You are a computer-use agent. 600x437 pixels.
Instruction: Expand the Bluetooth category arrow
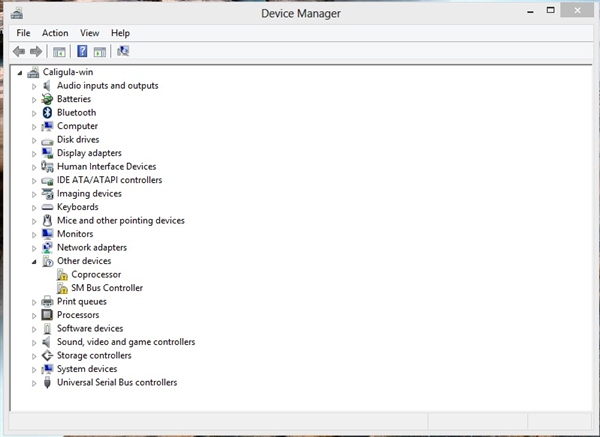[x=34, y=113]
